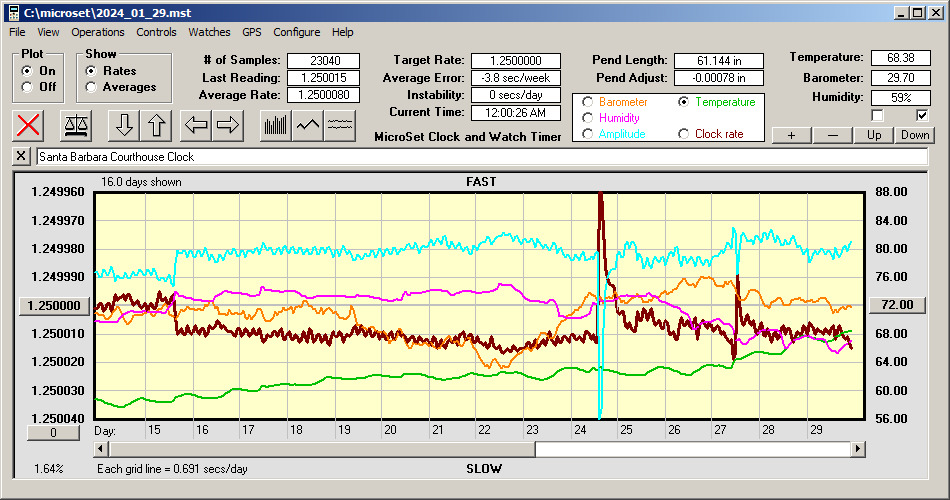Select the Amplitude trace option
Screen dimensions: 950x500
tap(587, 134)
